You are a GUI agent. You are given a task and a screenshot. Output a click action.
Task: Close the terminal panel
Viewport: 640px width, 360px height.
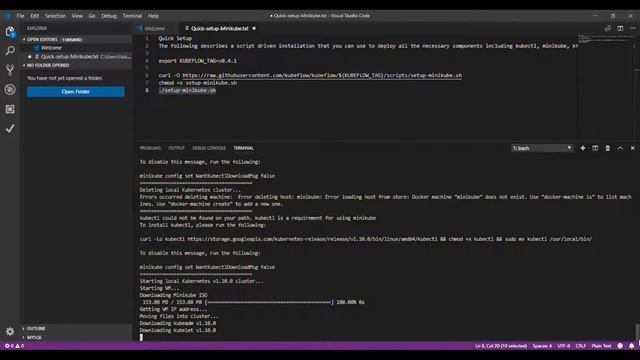click(x=633, y=148)
